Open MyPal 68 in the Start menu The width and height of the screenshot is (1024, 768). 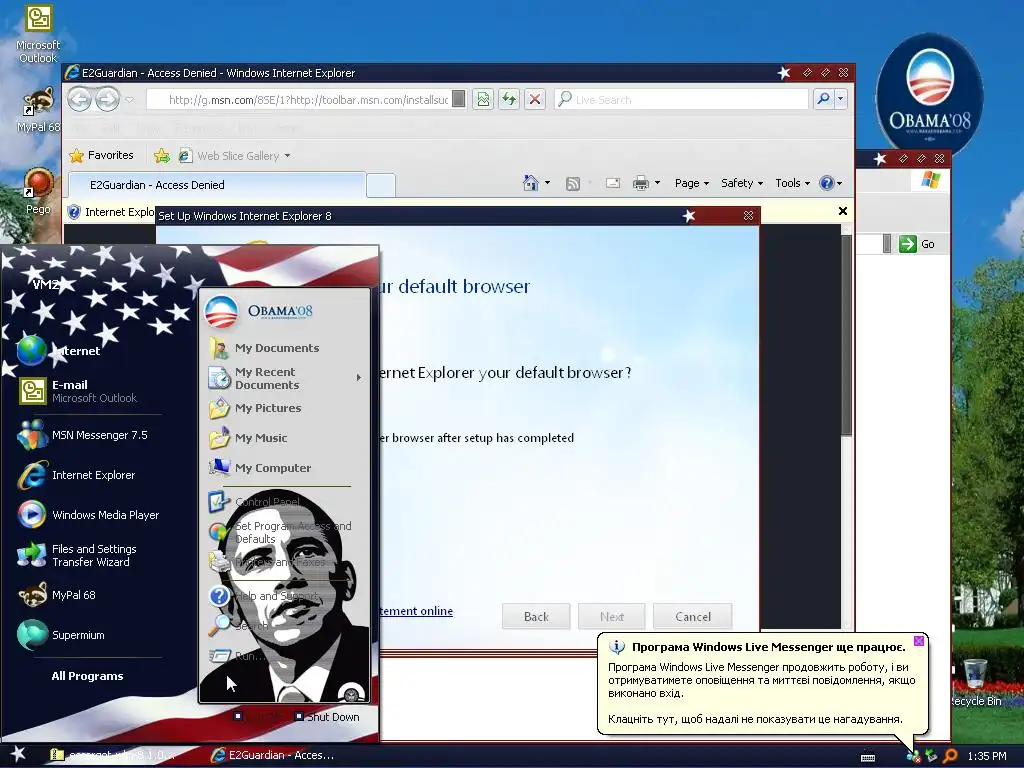90,595
